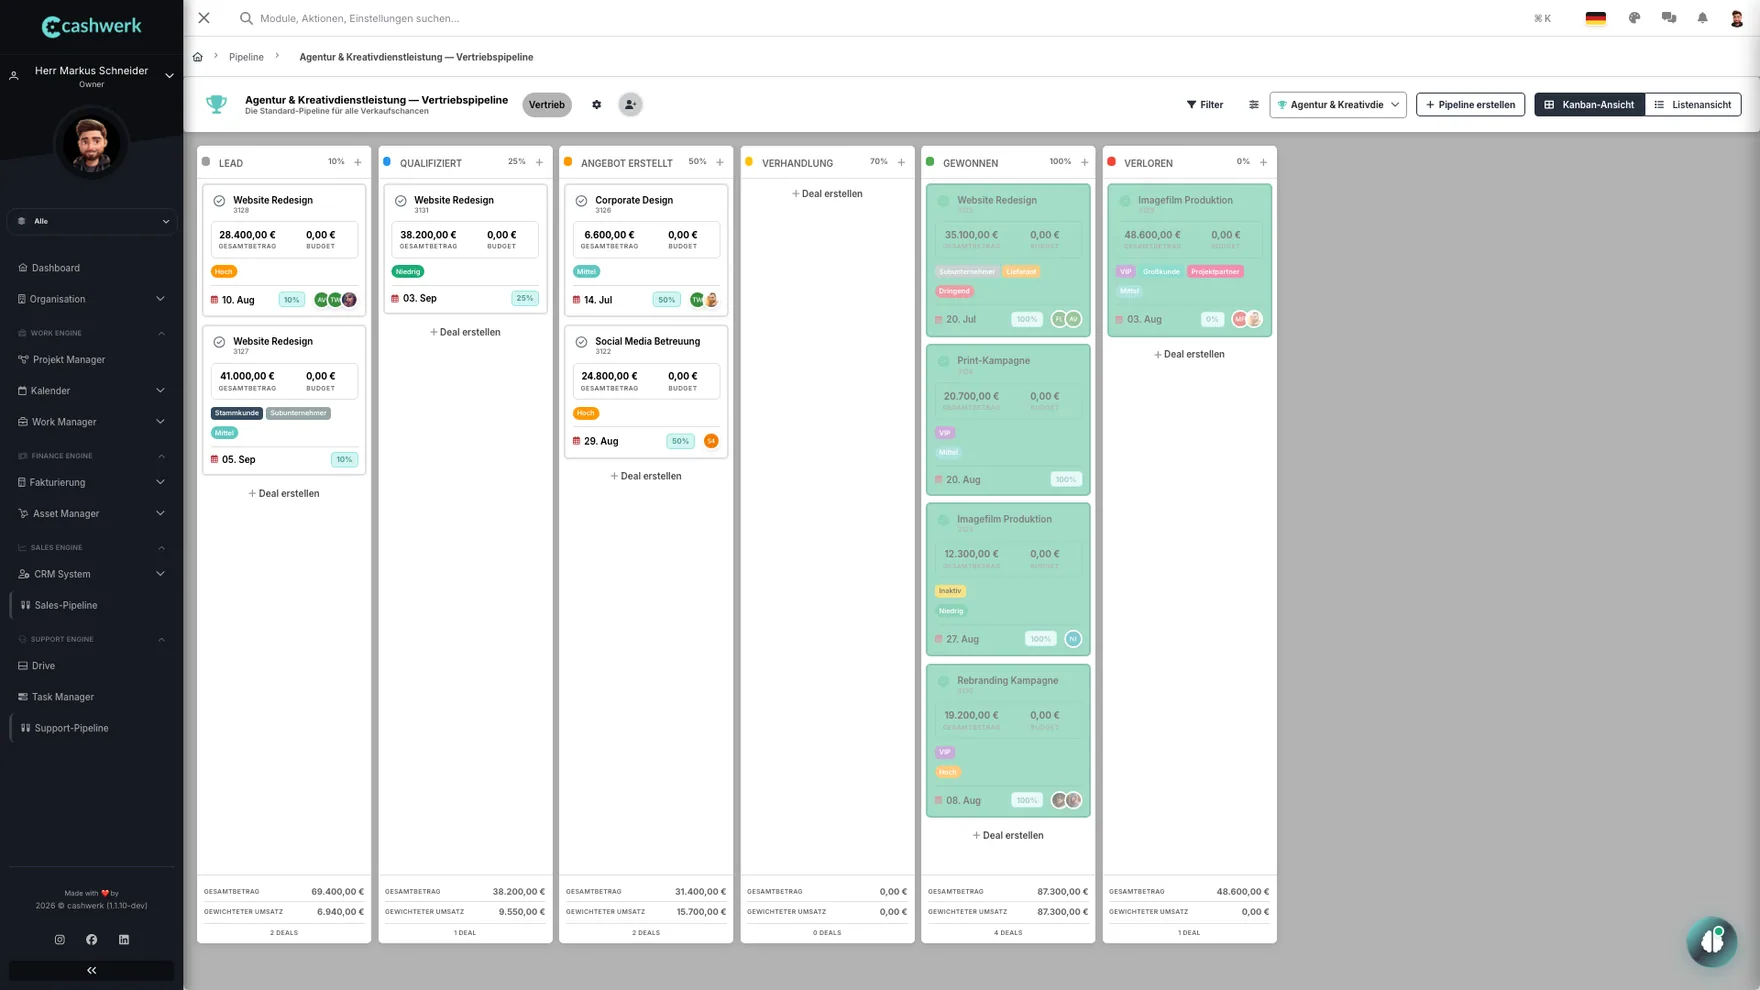Collapse the Support Engine section

[x=161, y=639]
